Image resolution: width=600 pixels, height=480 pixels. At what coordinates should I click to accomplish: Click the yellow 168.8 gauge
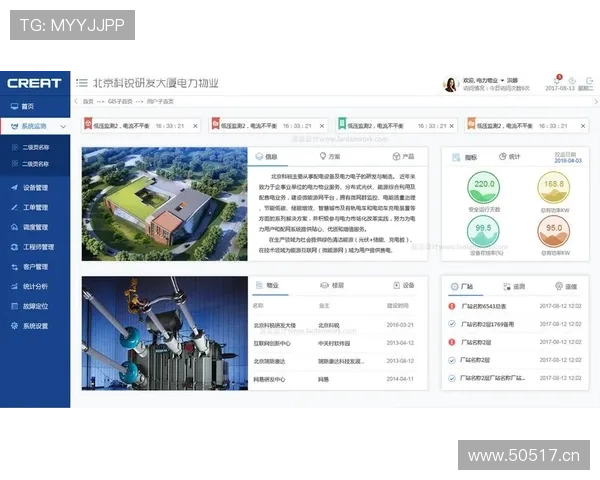[554, 188]
